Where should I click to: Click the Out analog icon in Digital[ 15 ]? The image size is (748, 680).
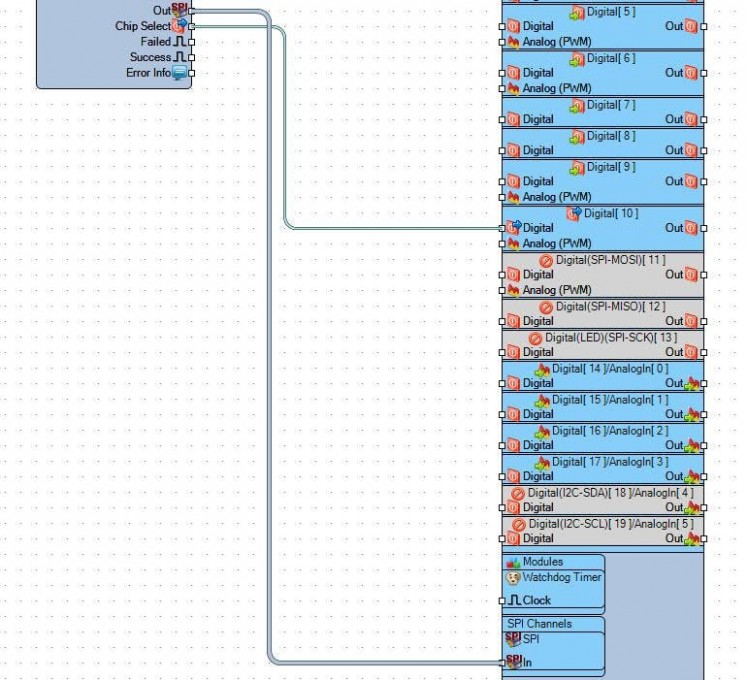[x=692, y=415]
